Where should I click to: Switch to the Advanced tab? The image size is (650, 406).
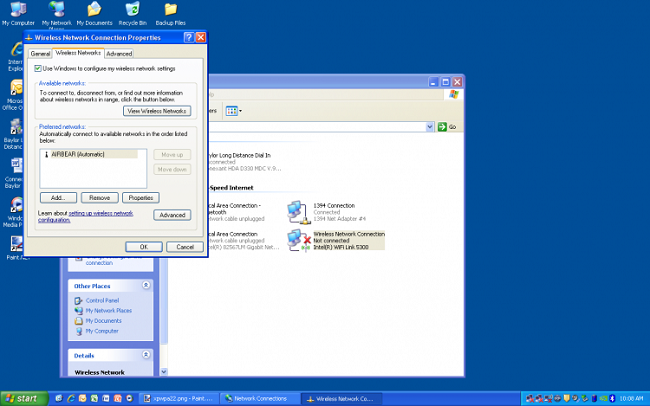click(x=119, y=53)
